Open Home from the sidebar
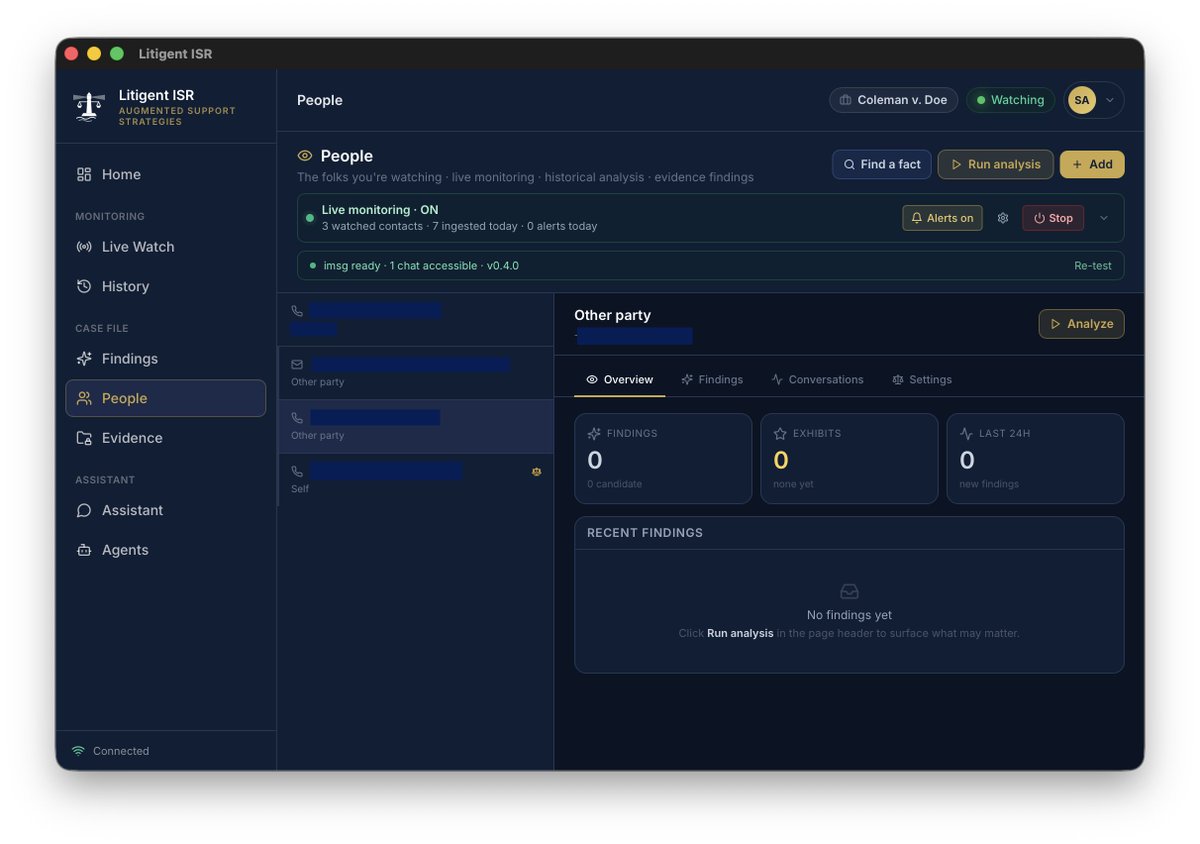 point(166,174)
